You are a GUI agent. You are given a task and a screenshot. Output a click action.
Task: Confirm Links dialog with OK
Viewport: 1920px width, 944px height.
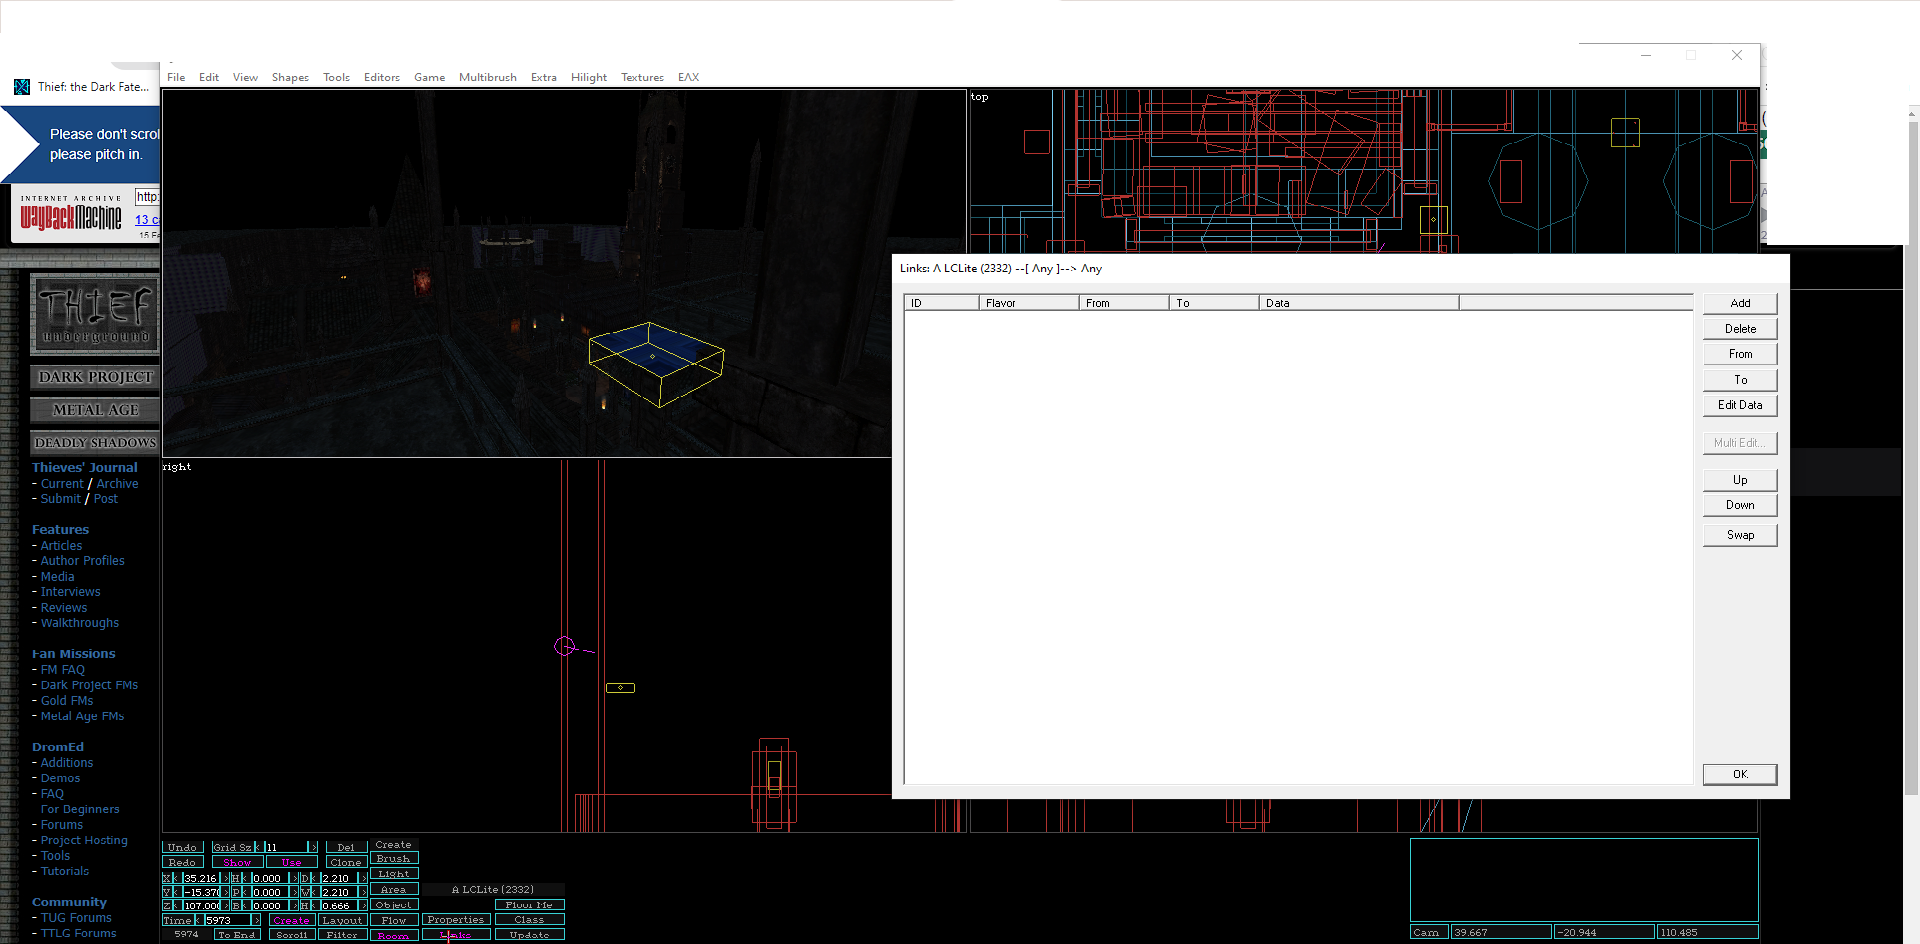click(x=1740, y=774)
